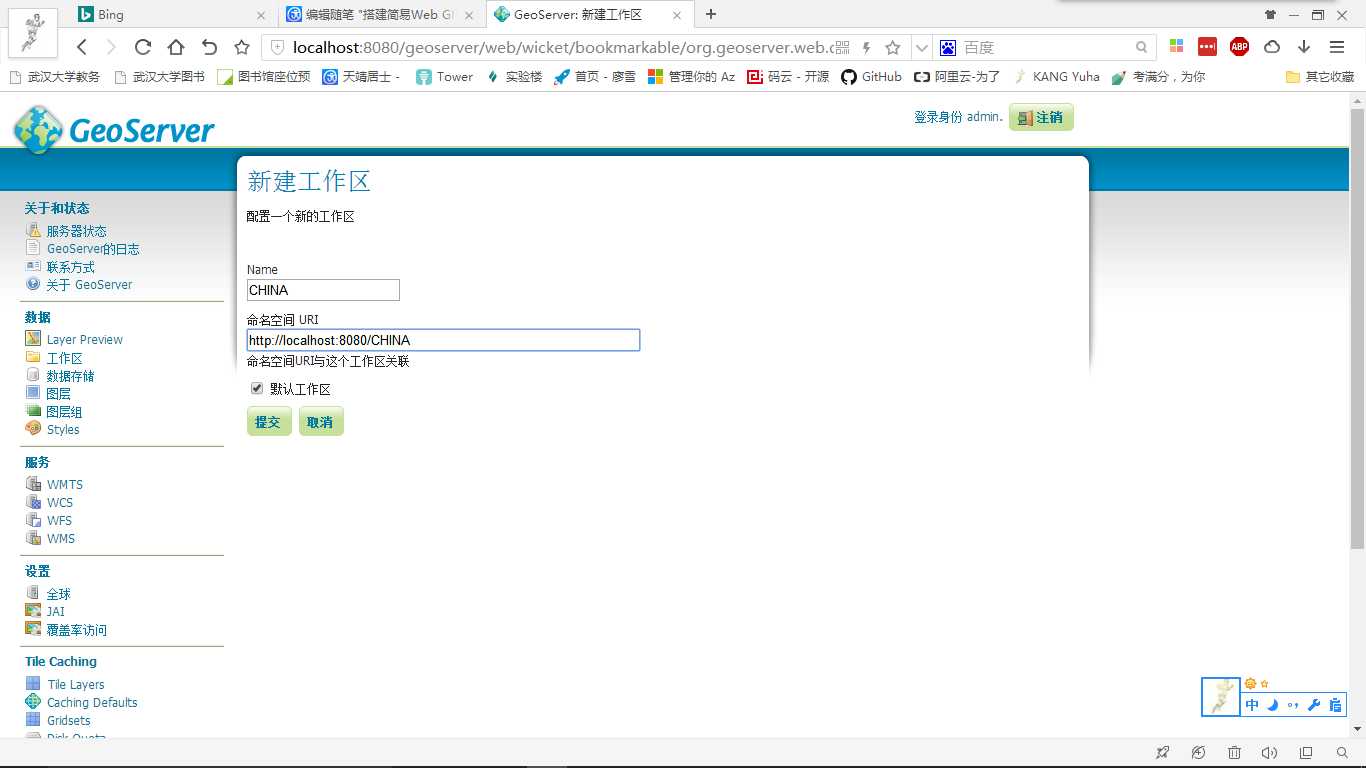Click the undo closed tab arrow
This screenshot has height=768, width=1366.
click(209, 47)
